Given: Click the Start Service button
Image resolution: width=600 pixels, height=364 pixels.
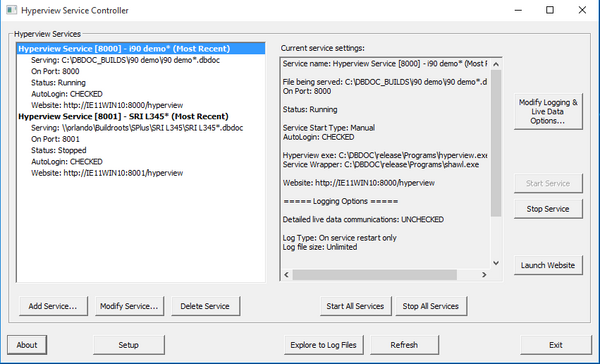Looking at the screenshot, I should point(548,183).
